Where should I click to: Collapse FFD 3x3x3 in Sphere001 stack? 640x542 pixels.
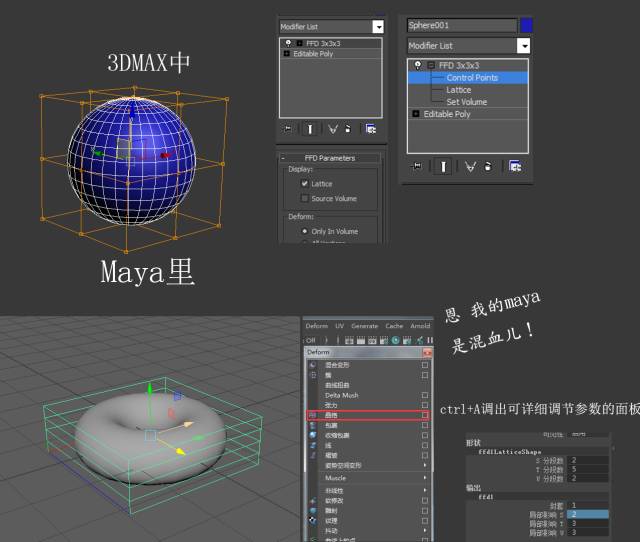coord(431,65)
